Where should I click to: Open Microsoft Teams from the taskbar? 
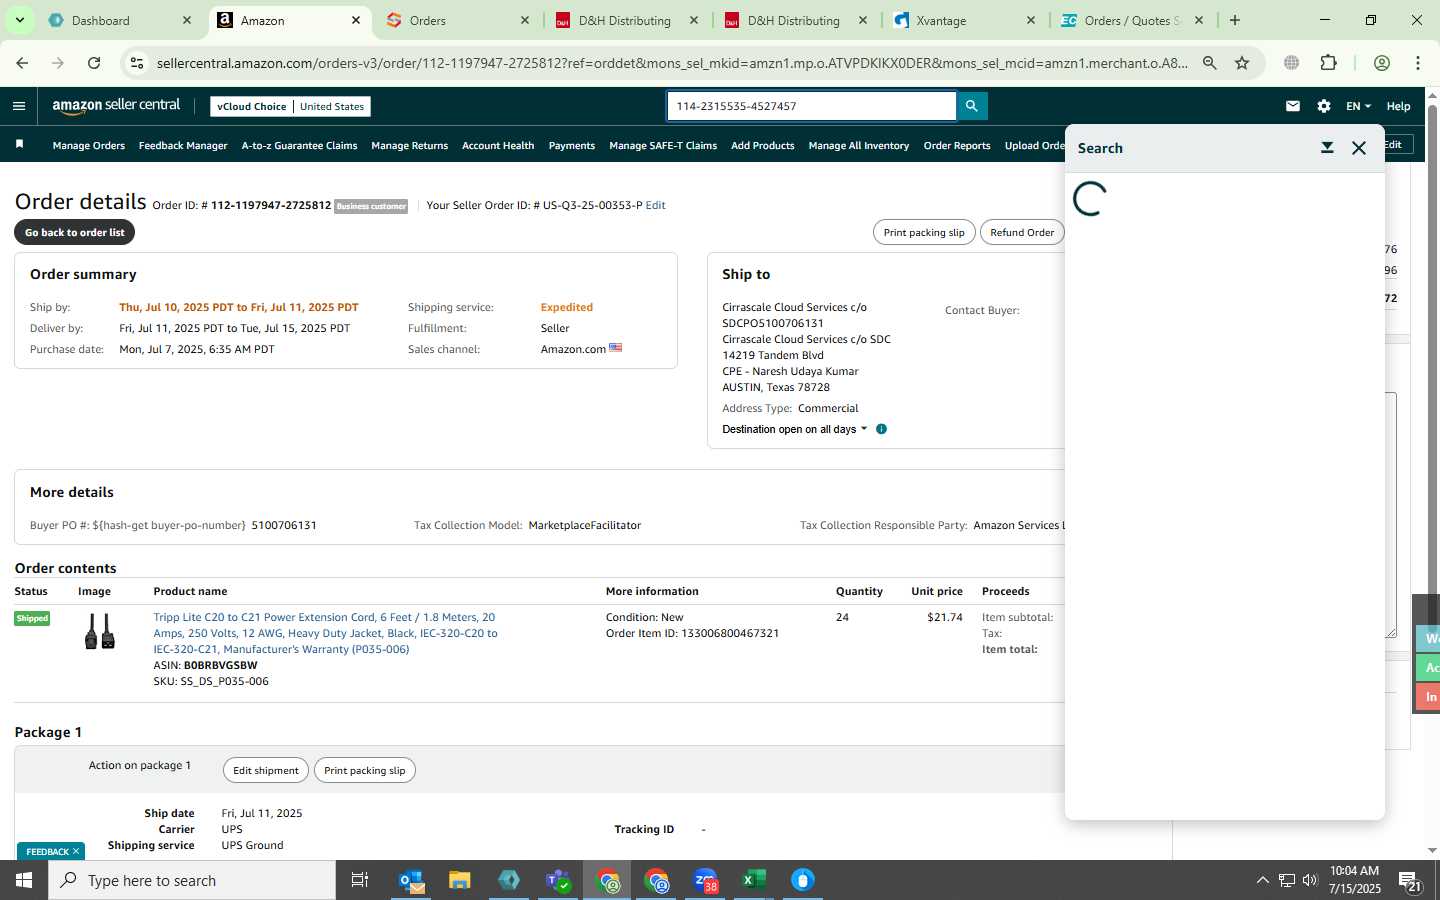[x=558, y=880]
